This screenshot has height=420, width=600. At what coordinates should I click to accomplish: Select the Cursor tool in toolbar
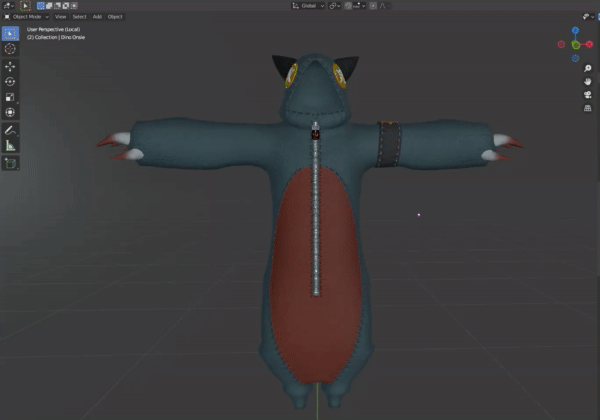[10, 48]
